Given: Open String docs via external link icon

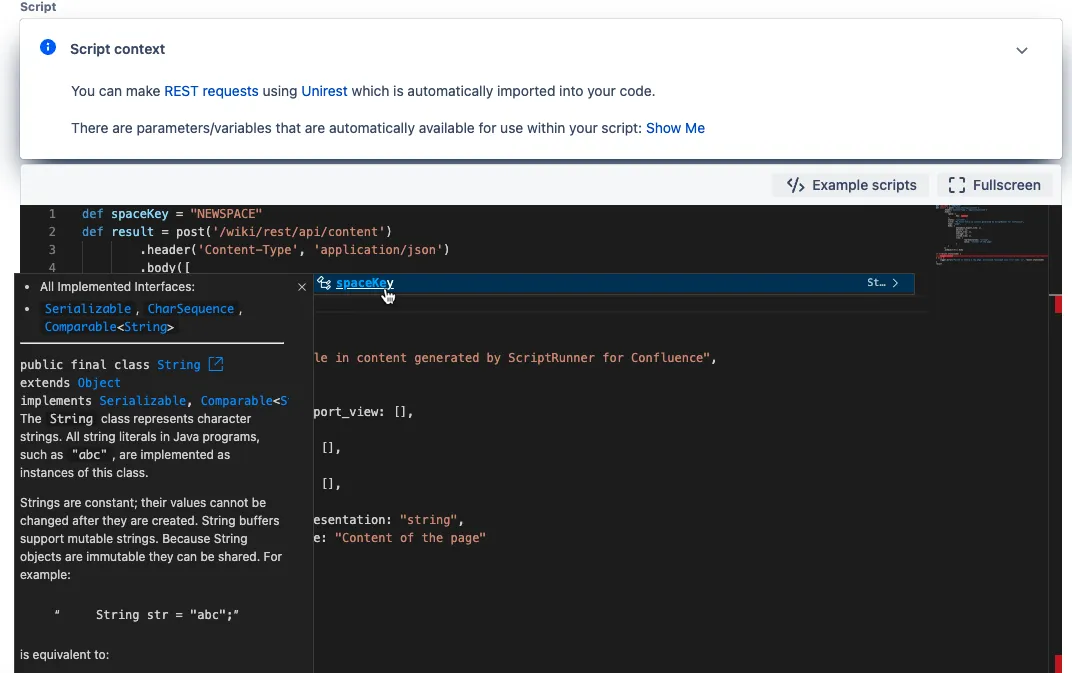Looking at the screenshot, I should pos(215,364).
